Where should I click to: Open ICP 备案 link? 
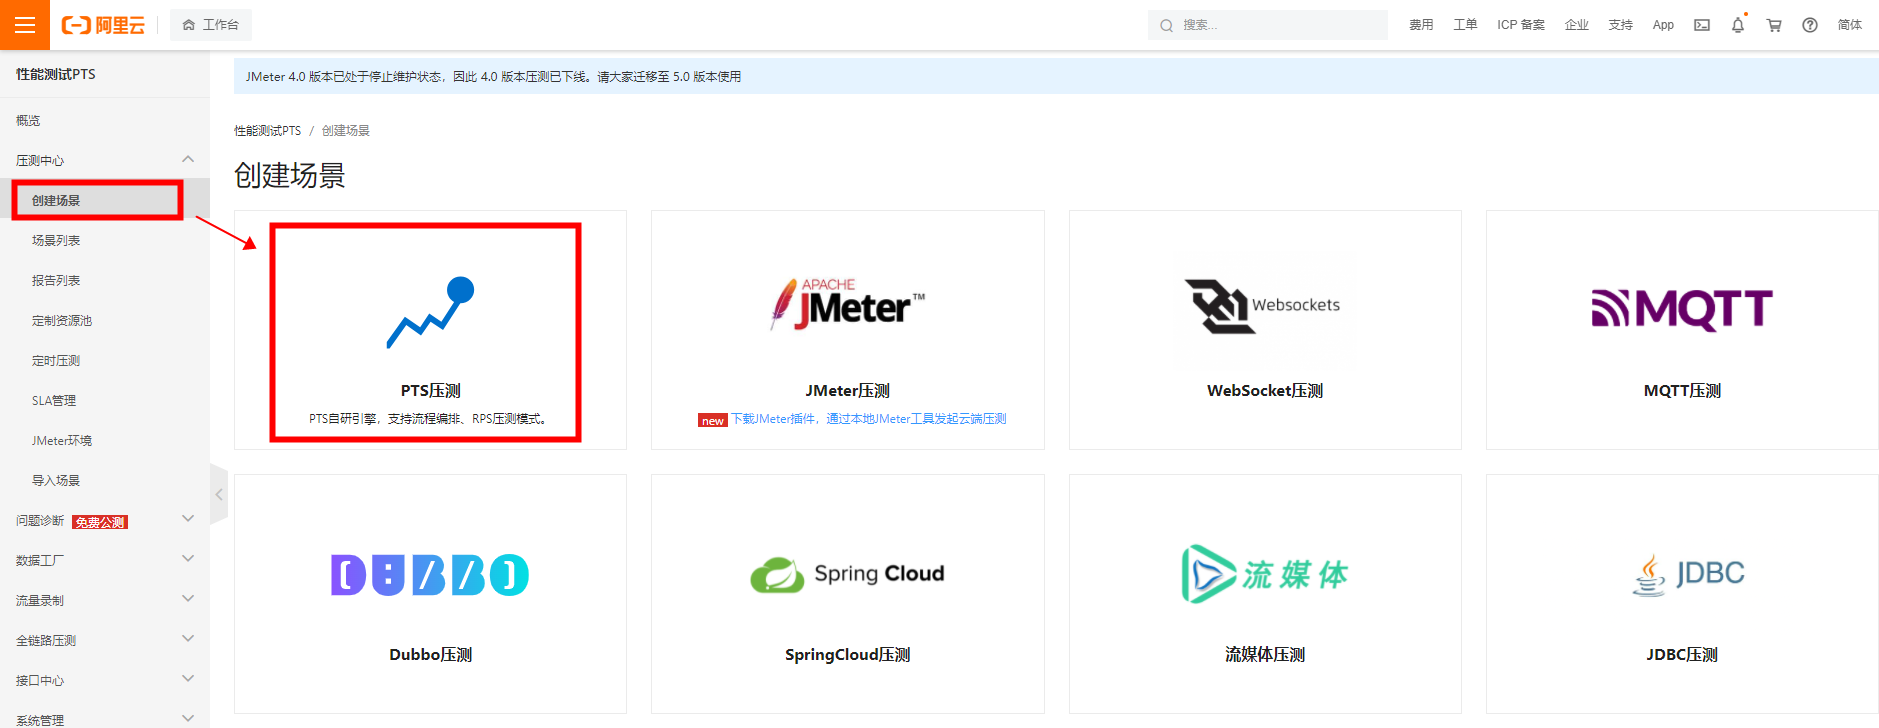click(x=1520, y=25)
